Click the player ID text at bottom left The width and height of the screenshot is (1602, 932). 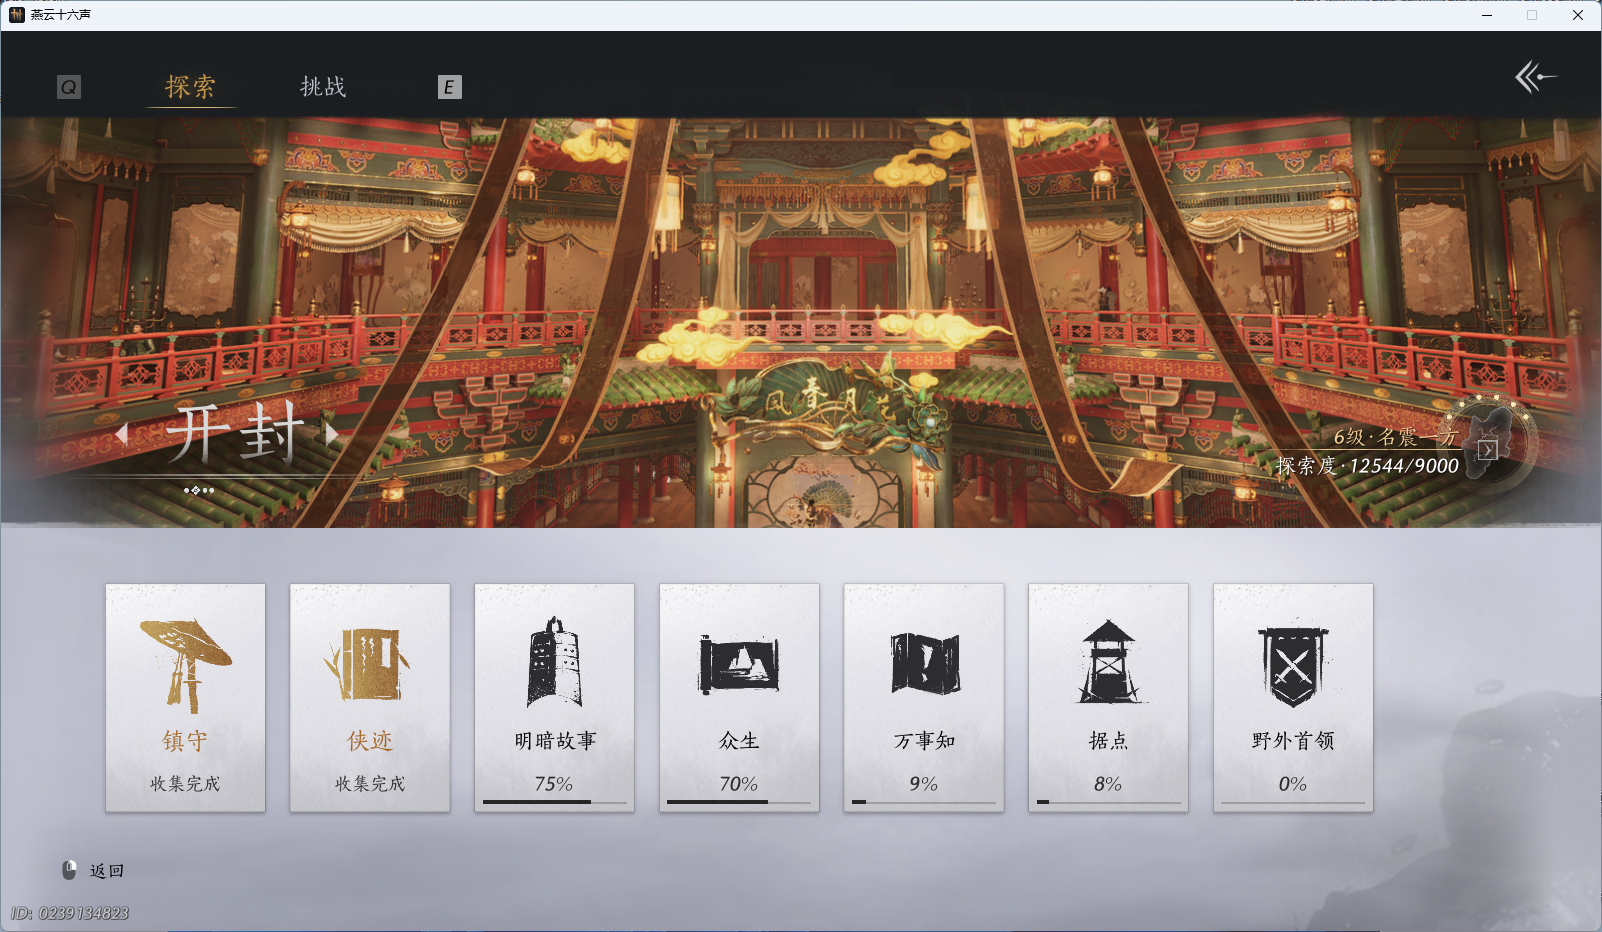coord(66,913)
